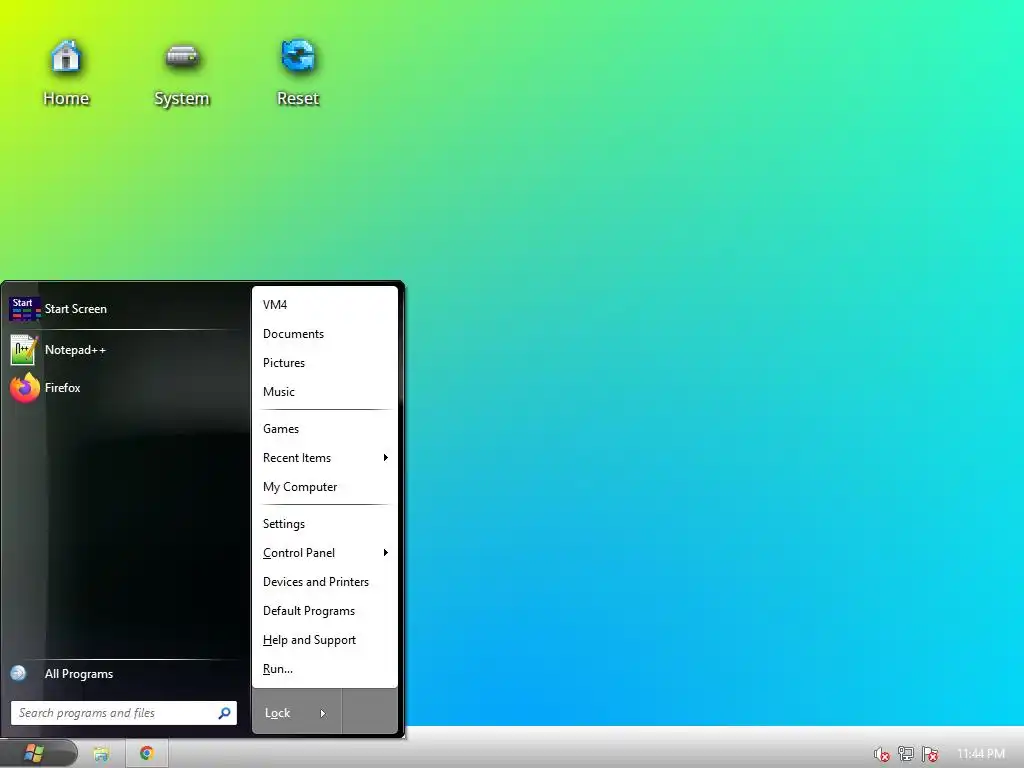Focus the Search programs and files box
The image size is (1024, 768).
tap(124, 713)
